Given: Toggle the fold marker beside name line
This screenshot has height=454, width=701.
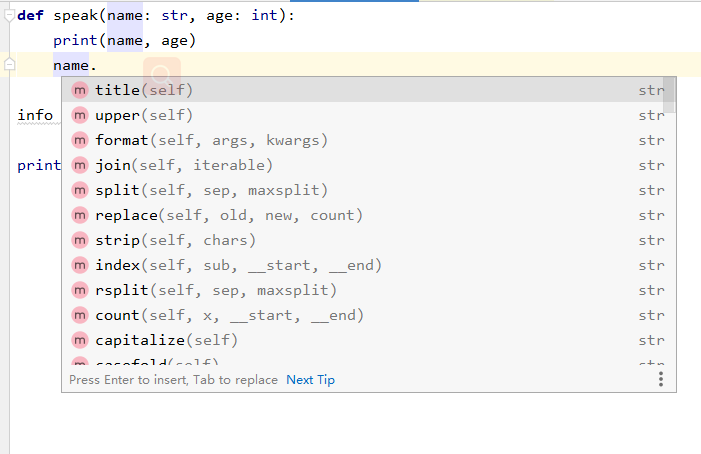Looking at the screenshot, I should point(9,65).
